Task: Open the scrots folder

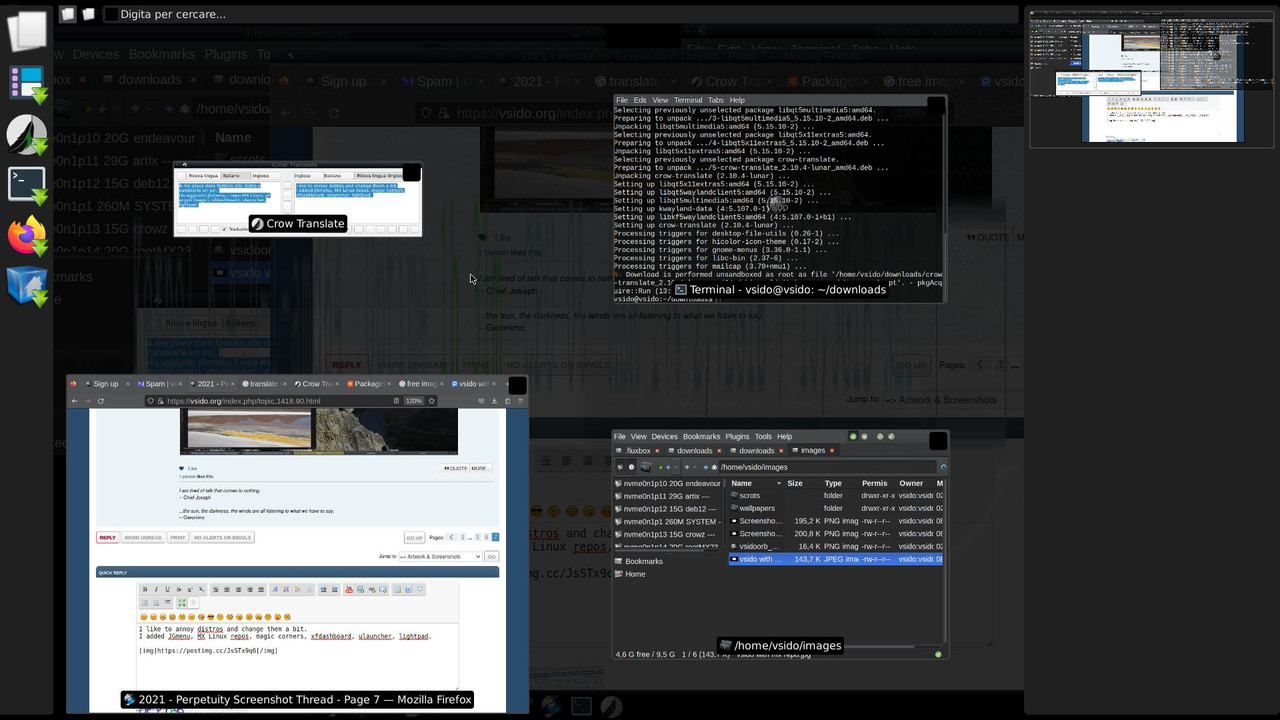Action: pyautogui.click(x=835, y=496)
